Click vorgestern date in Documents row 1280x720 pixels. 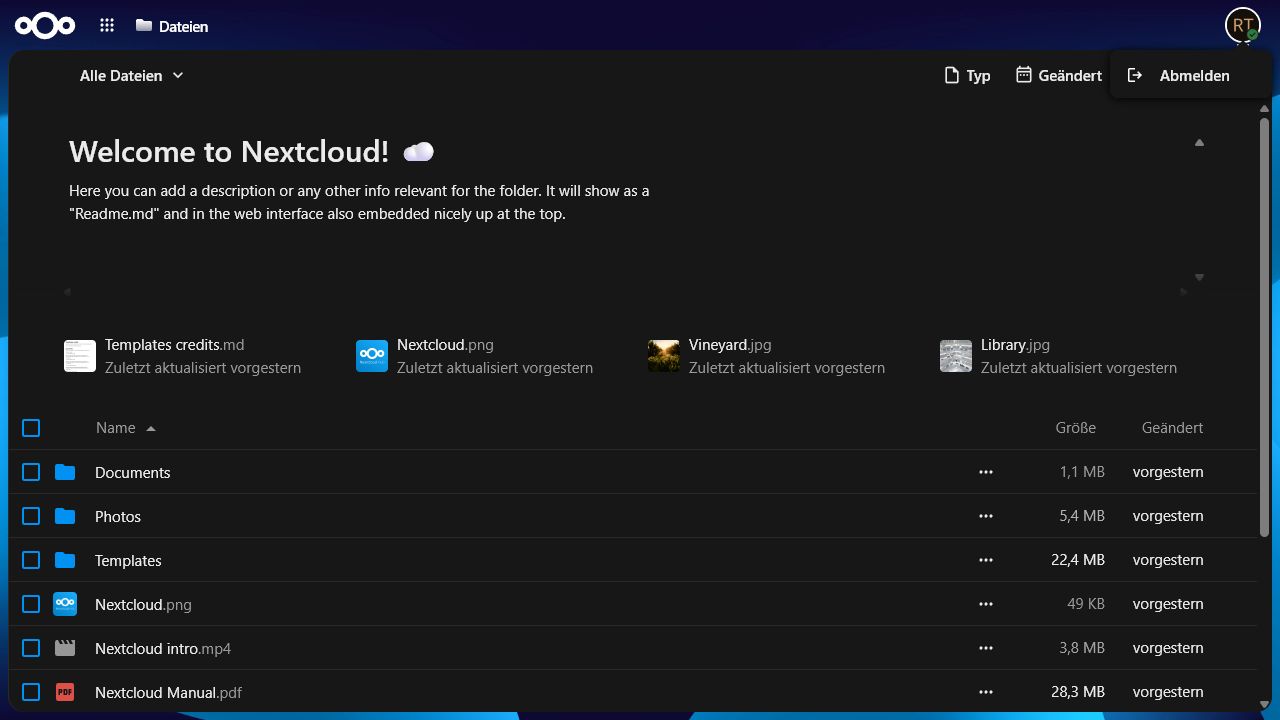tap(1168, 472)
